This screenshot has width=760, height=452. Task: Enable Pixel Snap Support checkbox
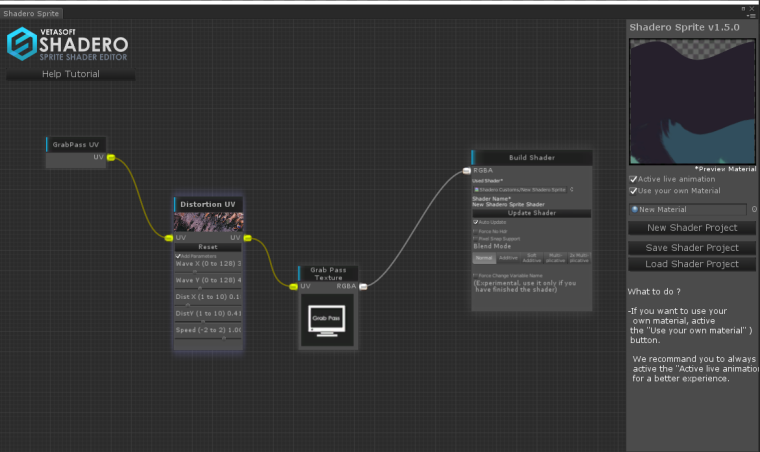click(475, 238)
